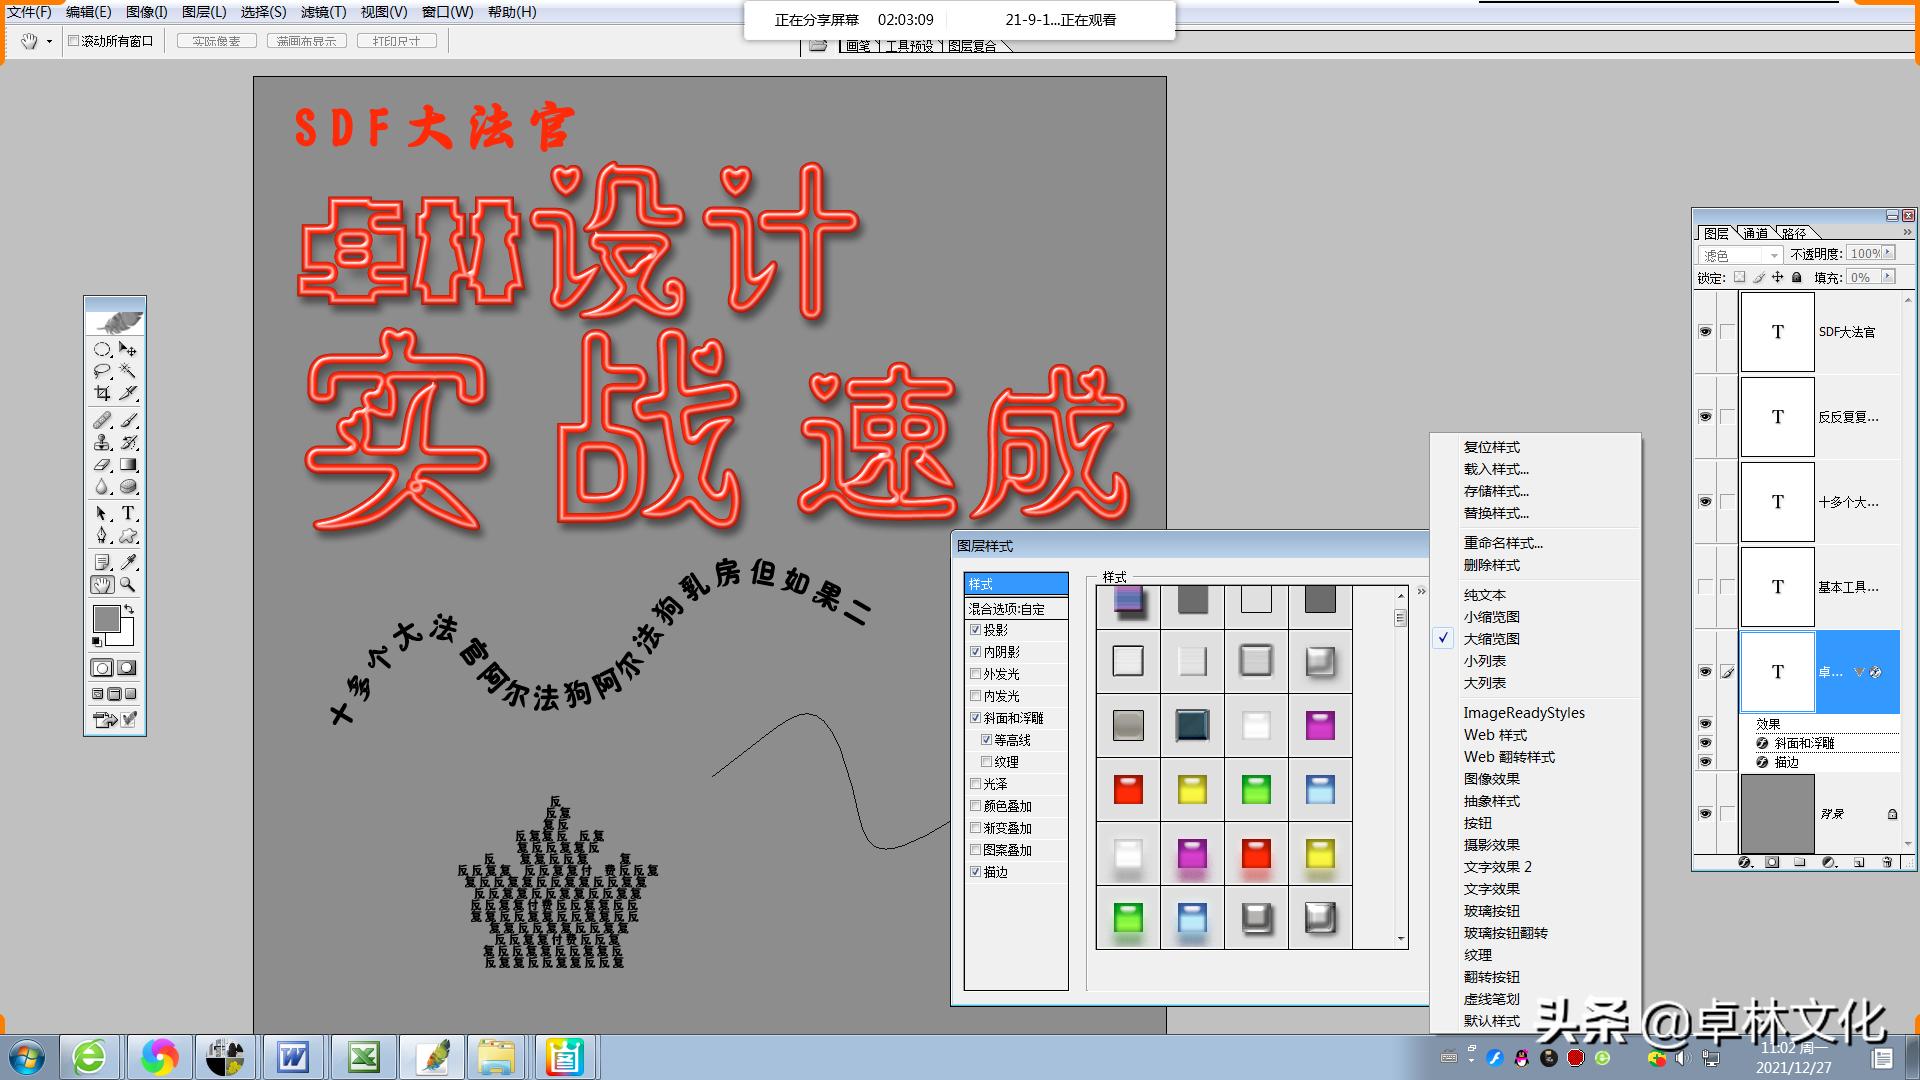Select the Move tool in toolbox

coord(128,349)
